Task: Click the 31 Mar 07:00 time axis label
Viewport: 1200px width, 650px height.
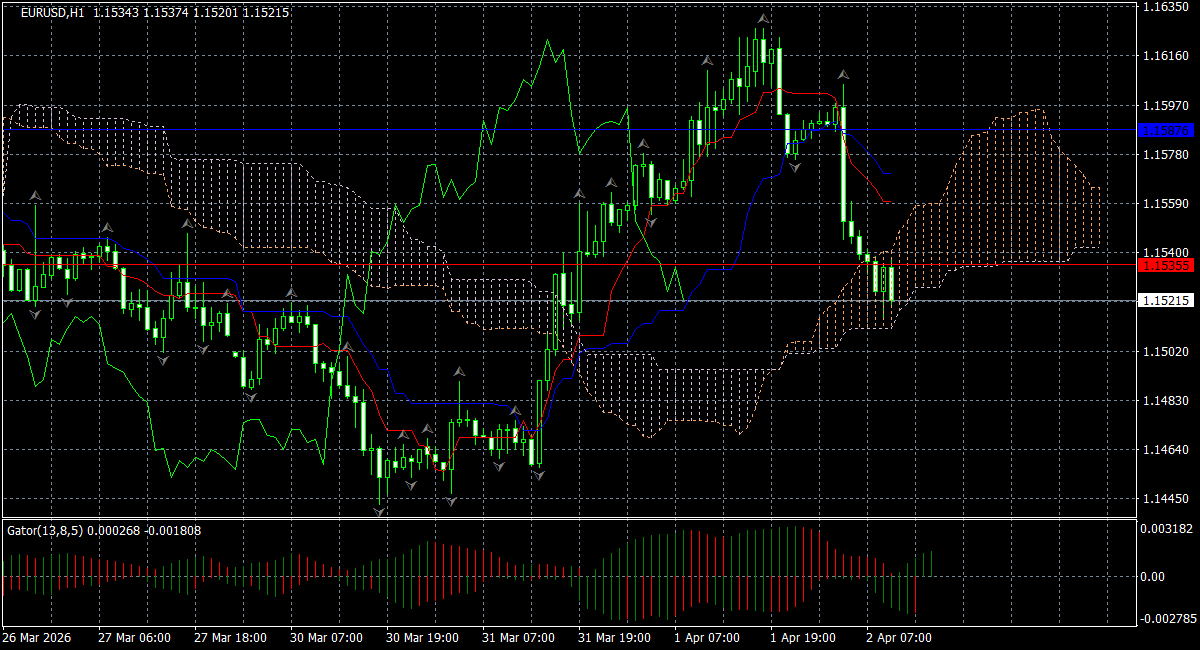Action: tap(516, 638)
